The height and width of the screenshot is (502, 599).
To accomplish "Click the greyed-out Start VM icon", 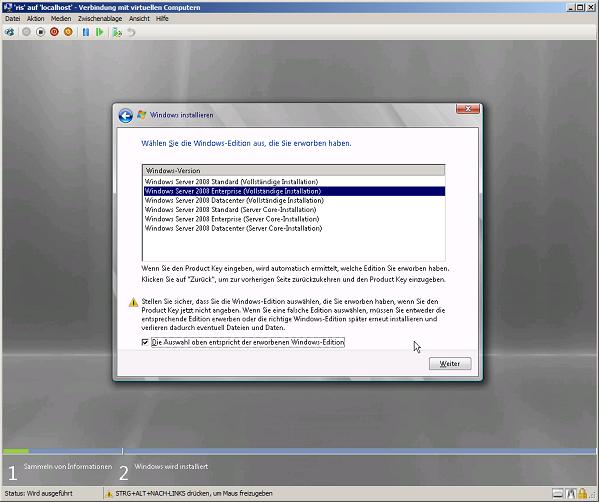I will [26, 32].
